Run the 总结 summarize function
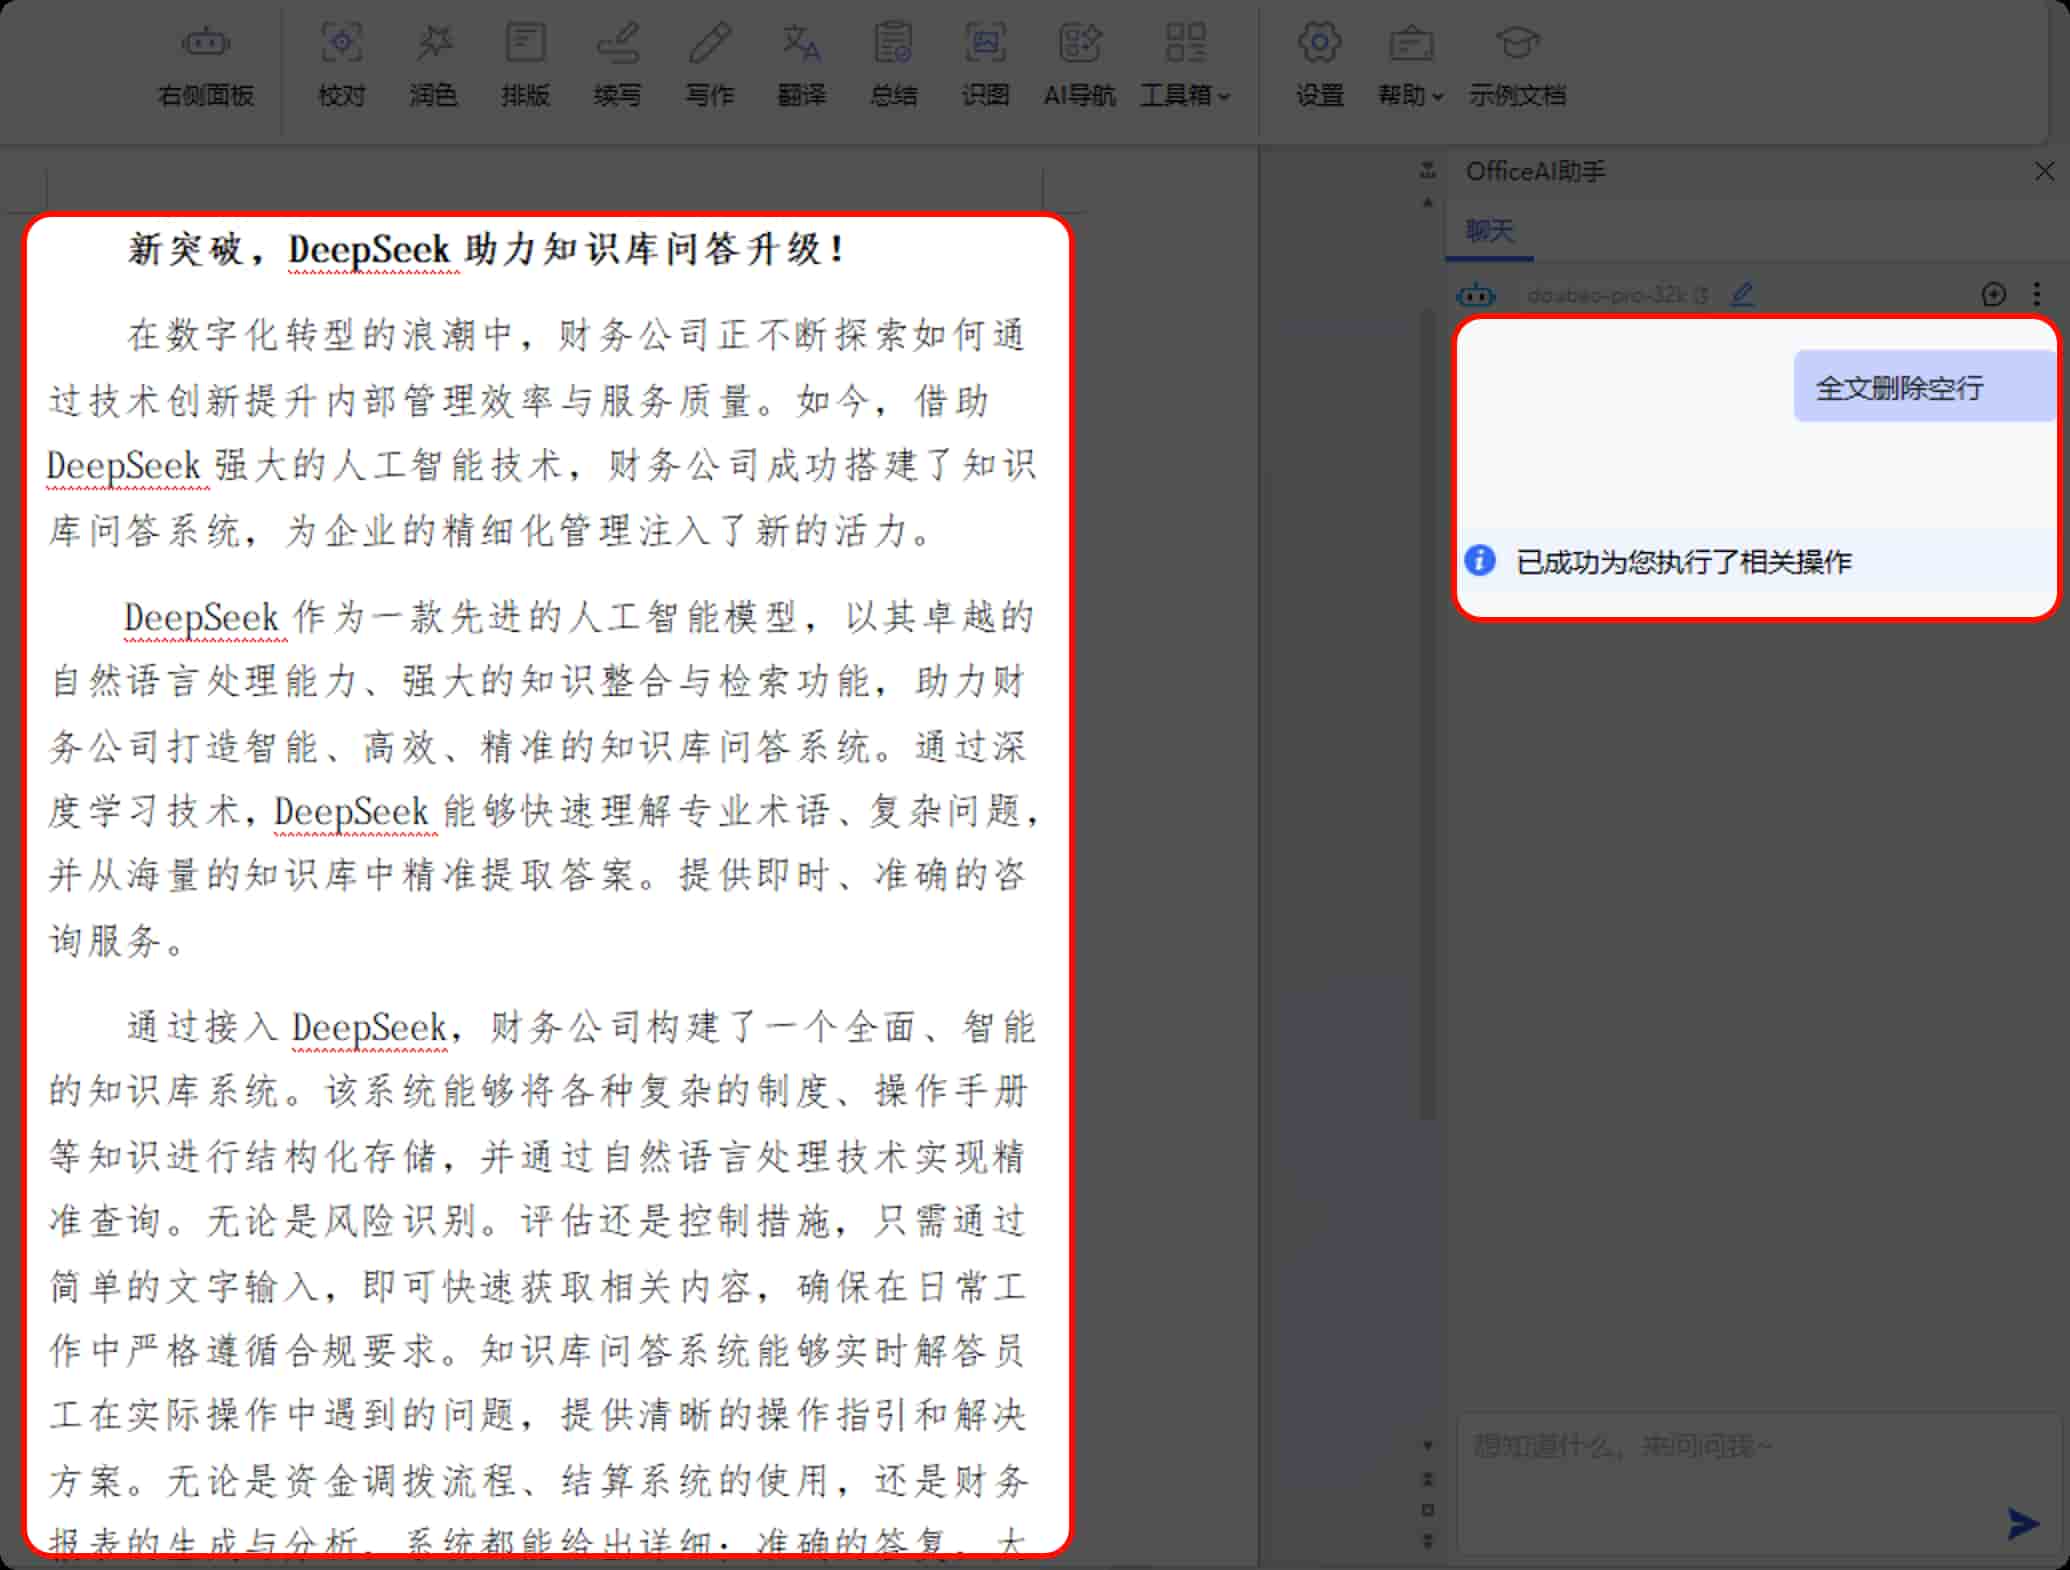 (x=893, y=63)
